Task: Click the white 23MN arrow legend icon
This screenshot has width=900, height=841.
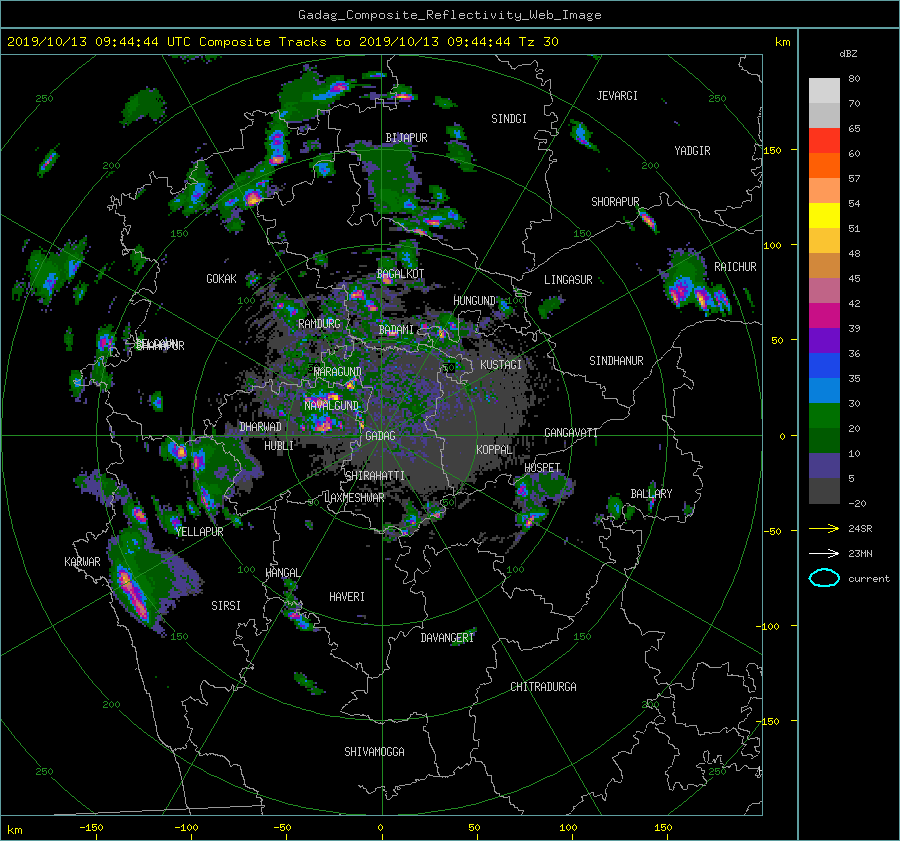Action: pyautogui.click(x=824, y=553)
